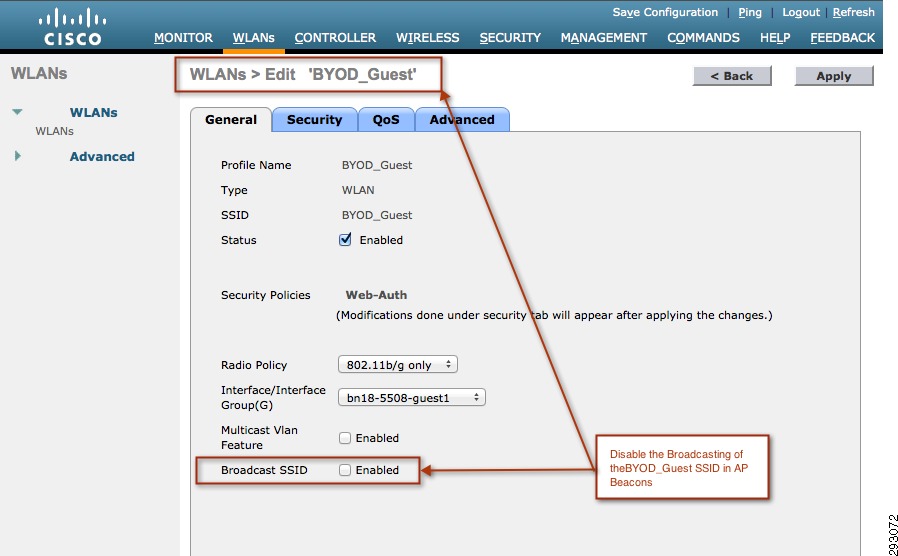The width and height of the screenshot is (898, 556).
Task: Click the Profile Name value BYOD_Guest
Action: click(377, 165)
